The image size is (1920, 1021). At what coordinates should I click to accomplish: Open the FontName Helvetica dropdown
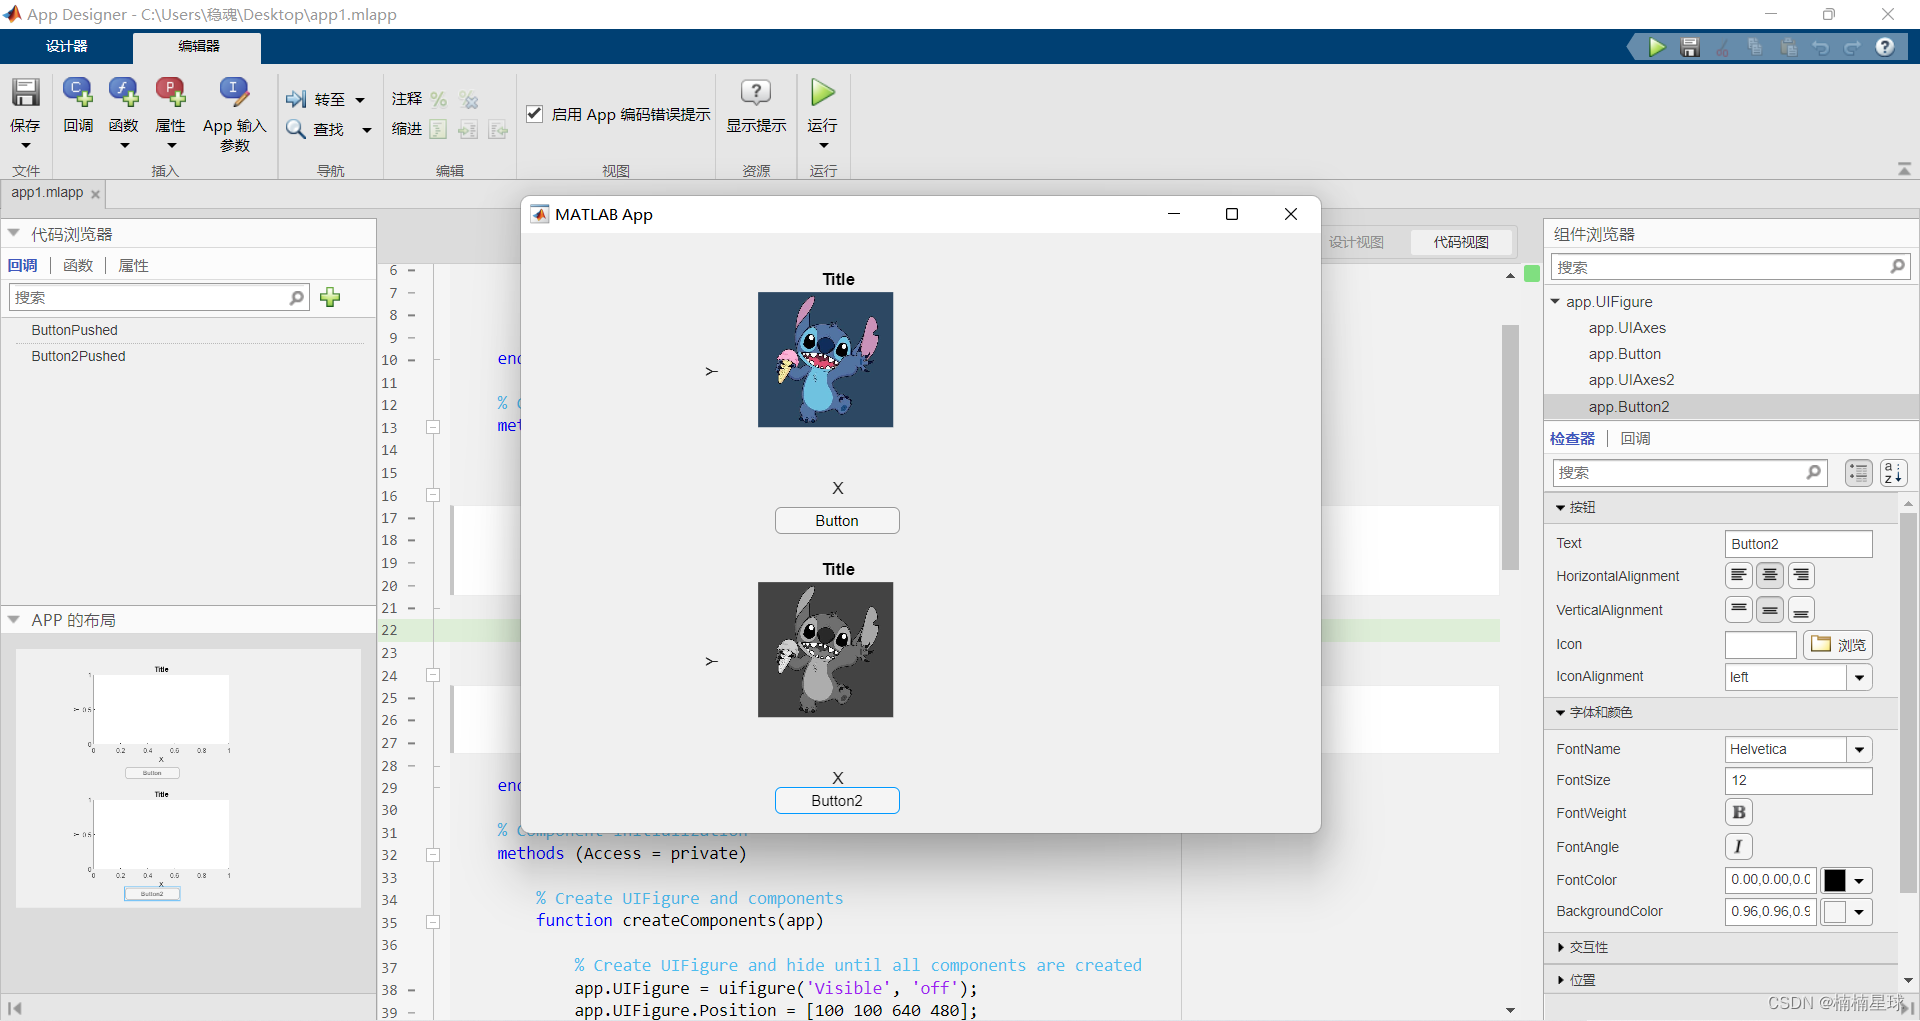(x=1859, y=749)
